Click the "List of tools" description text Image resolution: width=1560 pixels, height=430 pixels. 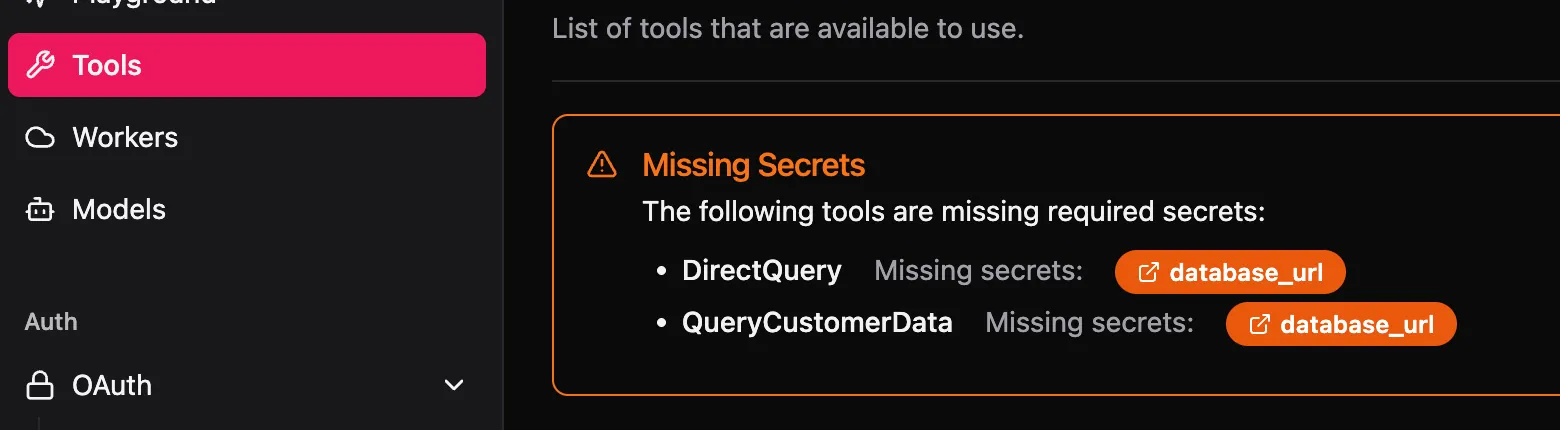click(x=788, y=28)
